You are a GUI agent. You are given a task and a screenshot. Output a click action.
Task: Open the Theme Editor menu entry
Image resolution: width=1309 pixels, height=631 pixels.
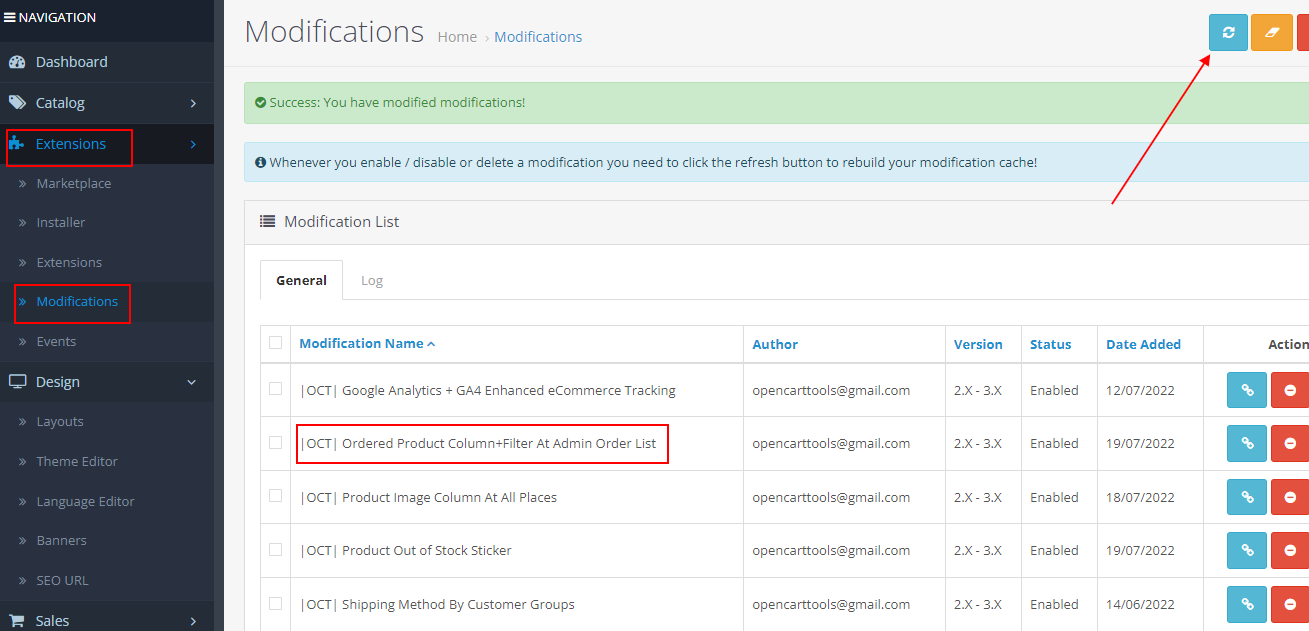click(75, 460)
